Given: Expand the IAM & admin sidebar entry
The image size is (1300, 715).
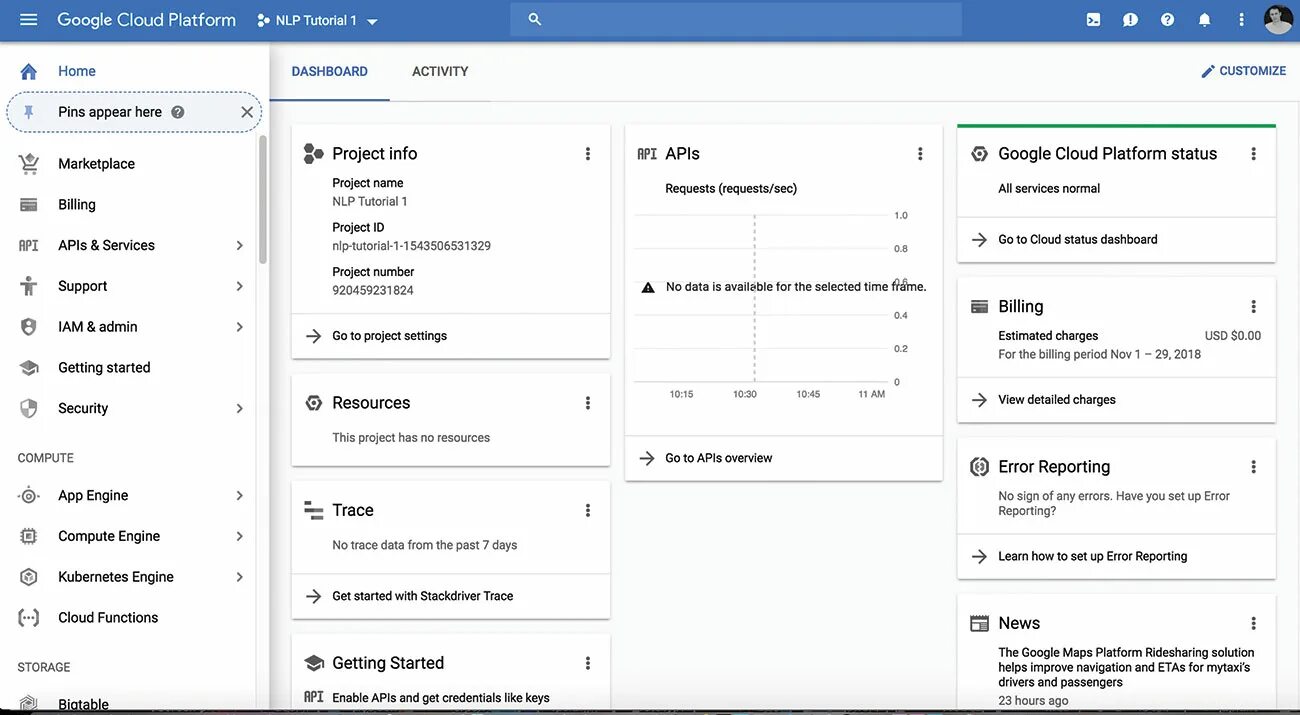Looking at the screenshot, I should click(x=238, y=325).
